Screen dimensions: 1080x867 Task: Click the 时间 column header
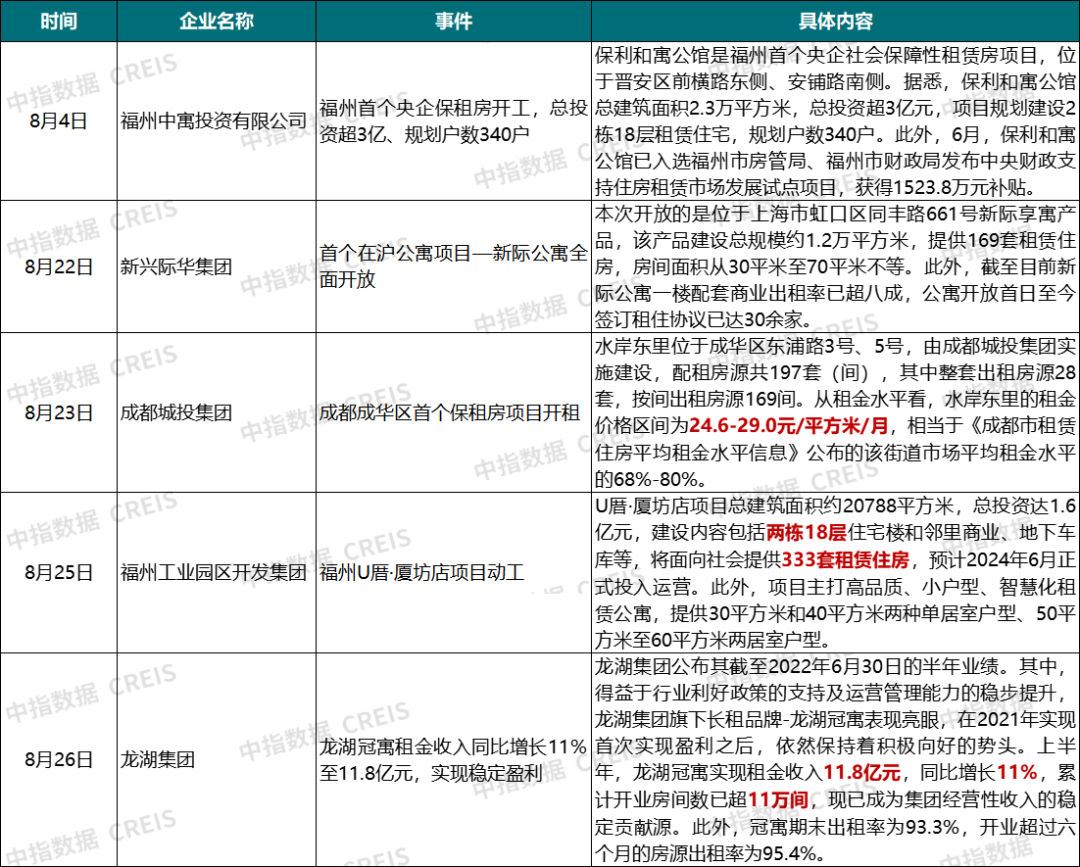point(59,21)
